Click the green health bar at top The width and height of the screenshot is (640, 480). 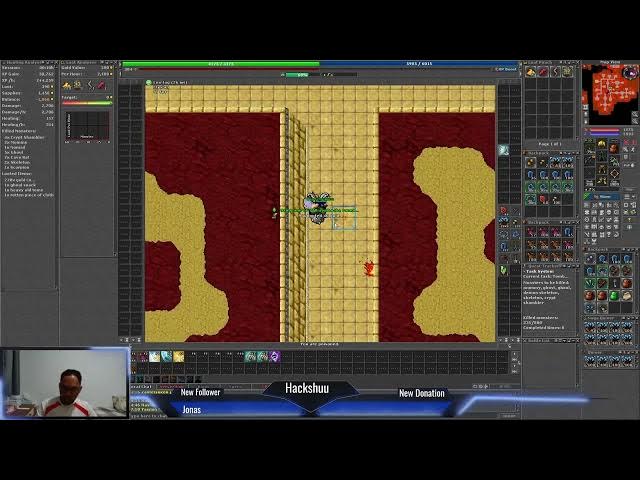pyautogui.click(x=220, y=64)
